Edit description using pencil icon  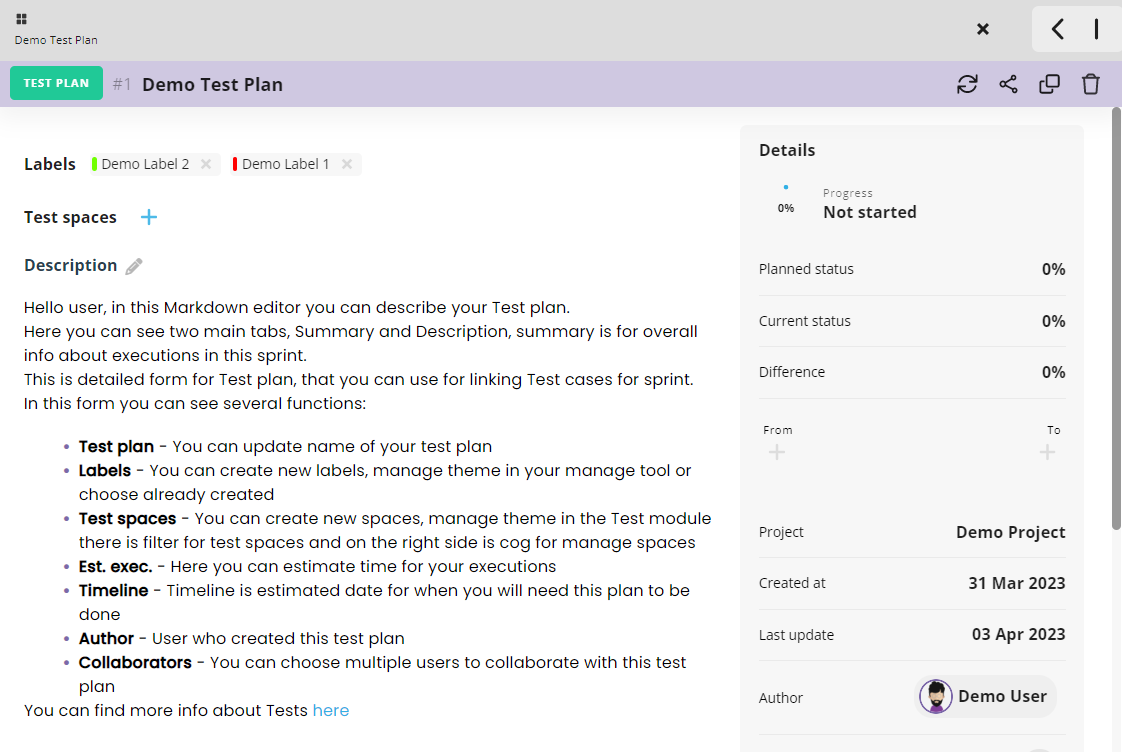tap(134, 266)
